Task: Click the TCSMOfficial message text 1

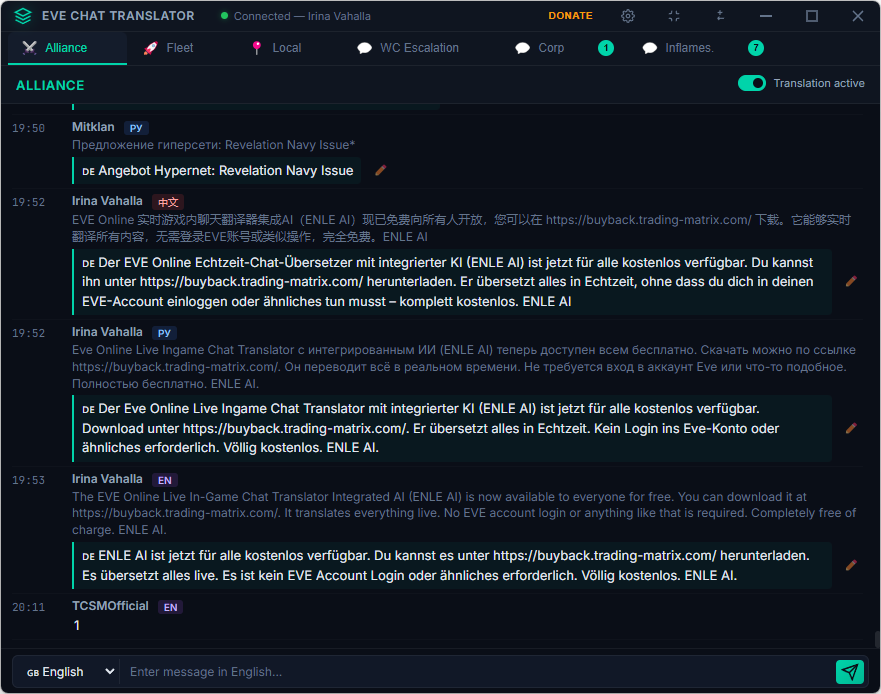Action: tap(76, 625)
